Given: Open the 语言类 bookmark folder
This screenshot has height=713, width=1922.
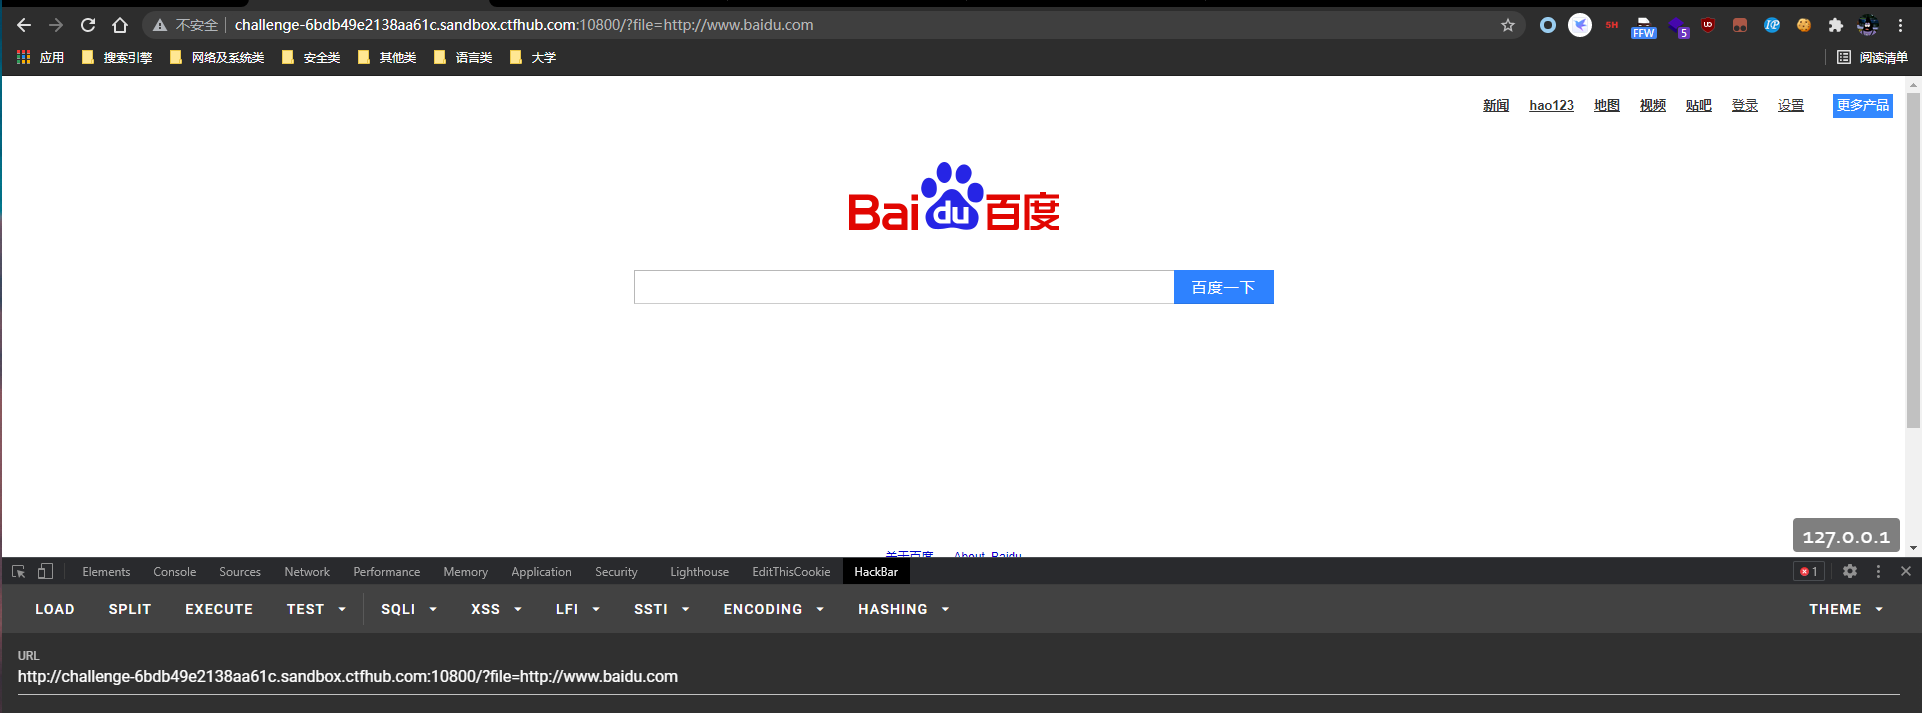Looking at the screenshot, I should click(463, 57).
